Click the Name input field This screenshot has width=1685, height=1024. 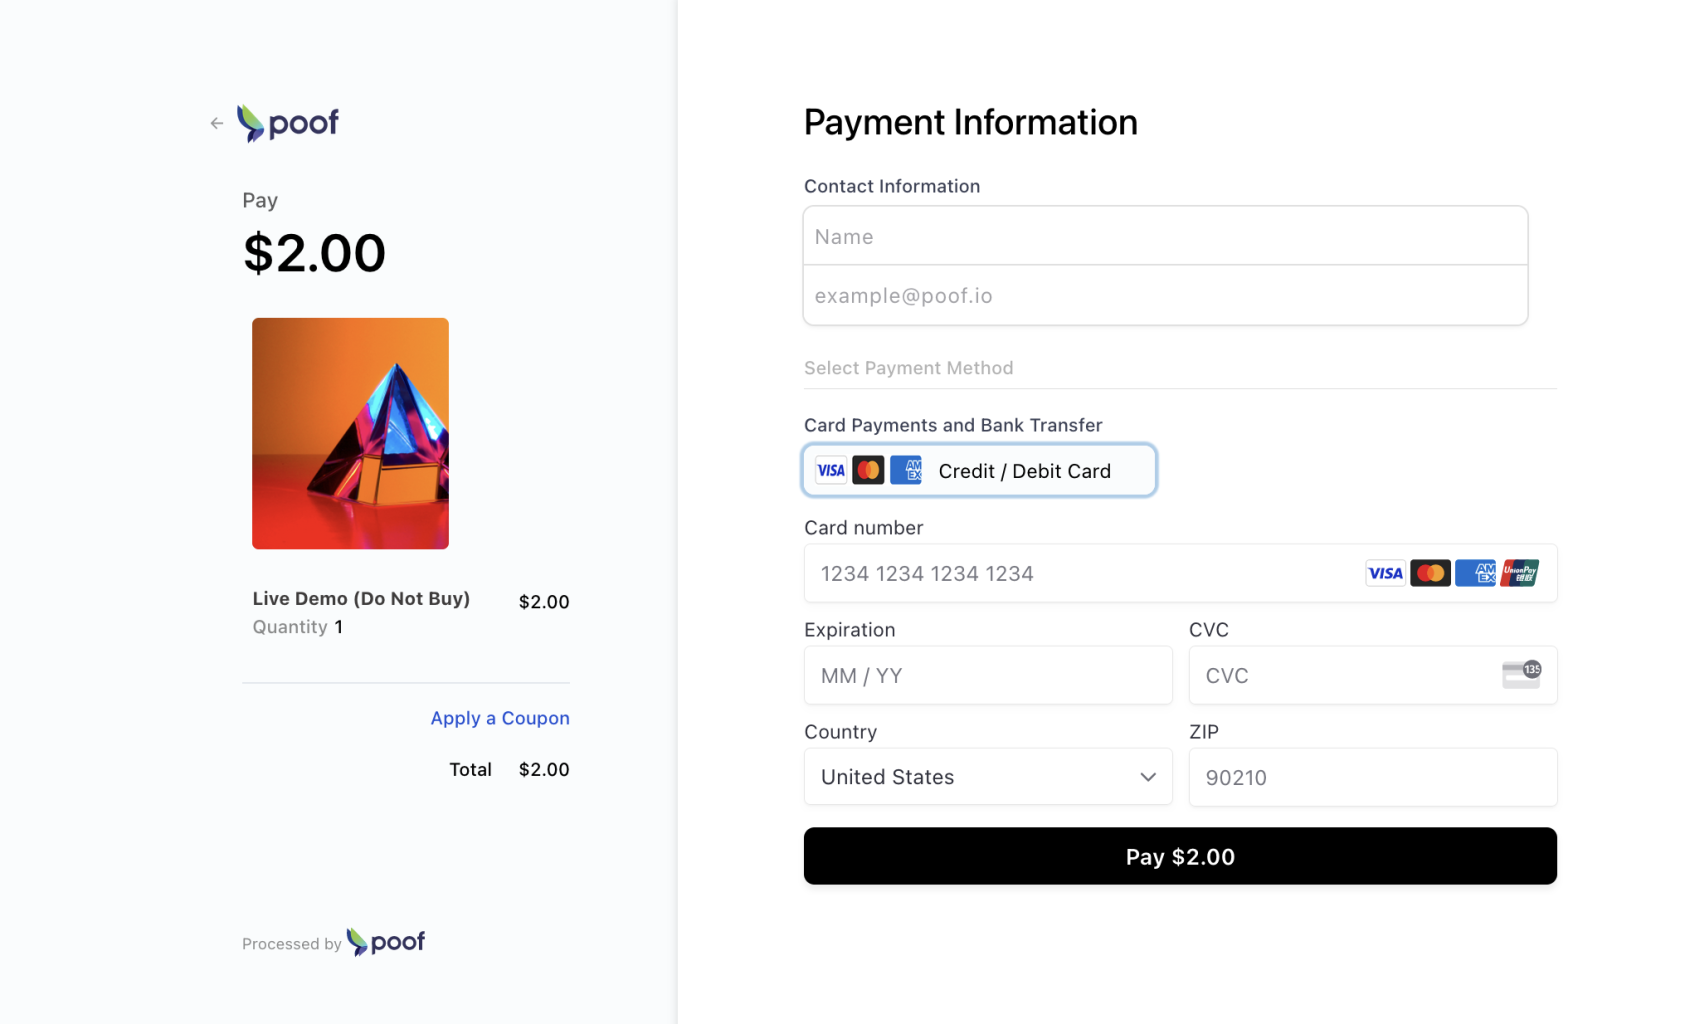pyautogui.click(x=1165, y=236)
